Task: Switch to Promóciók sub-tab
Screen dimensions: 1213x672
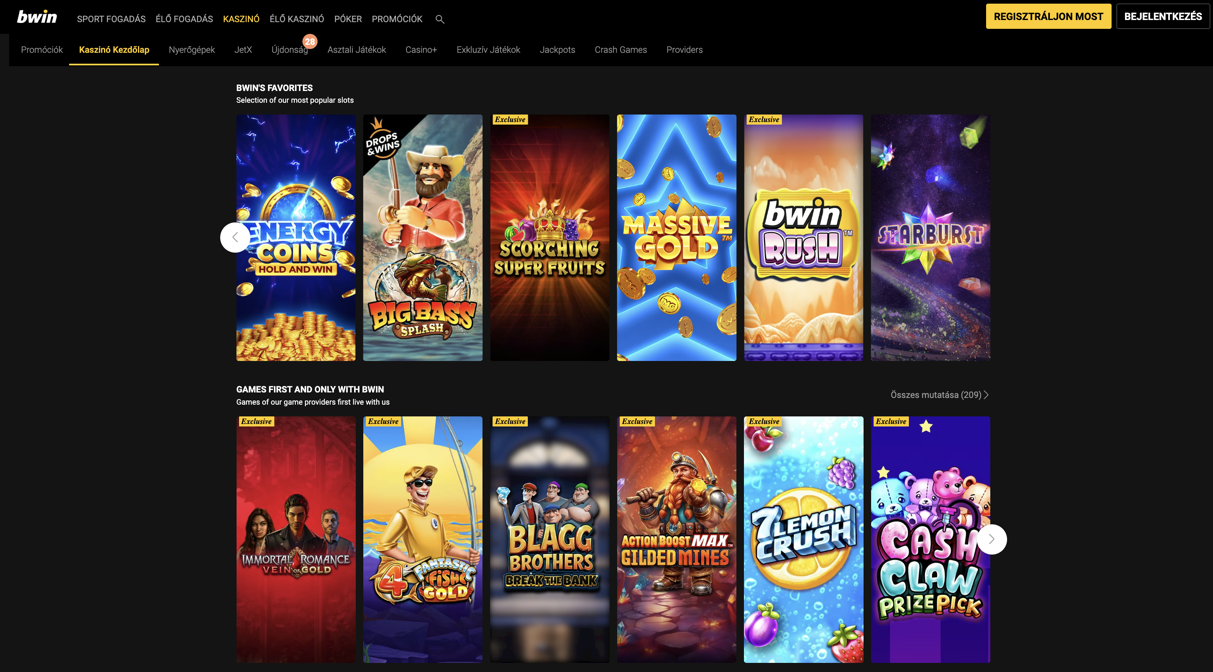Action: click(42, 50)
